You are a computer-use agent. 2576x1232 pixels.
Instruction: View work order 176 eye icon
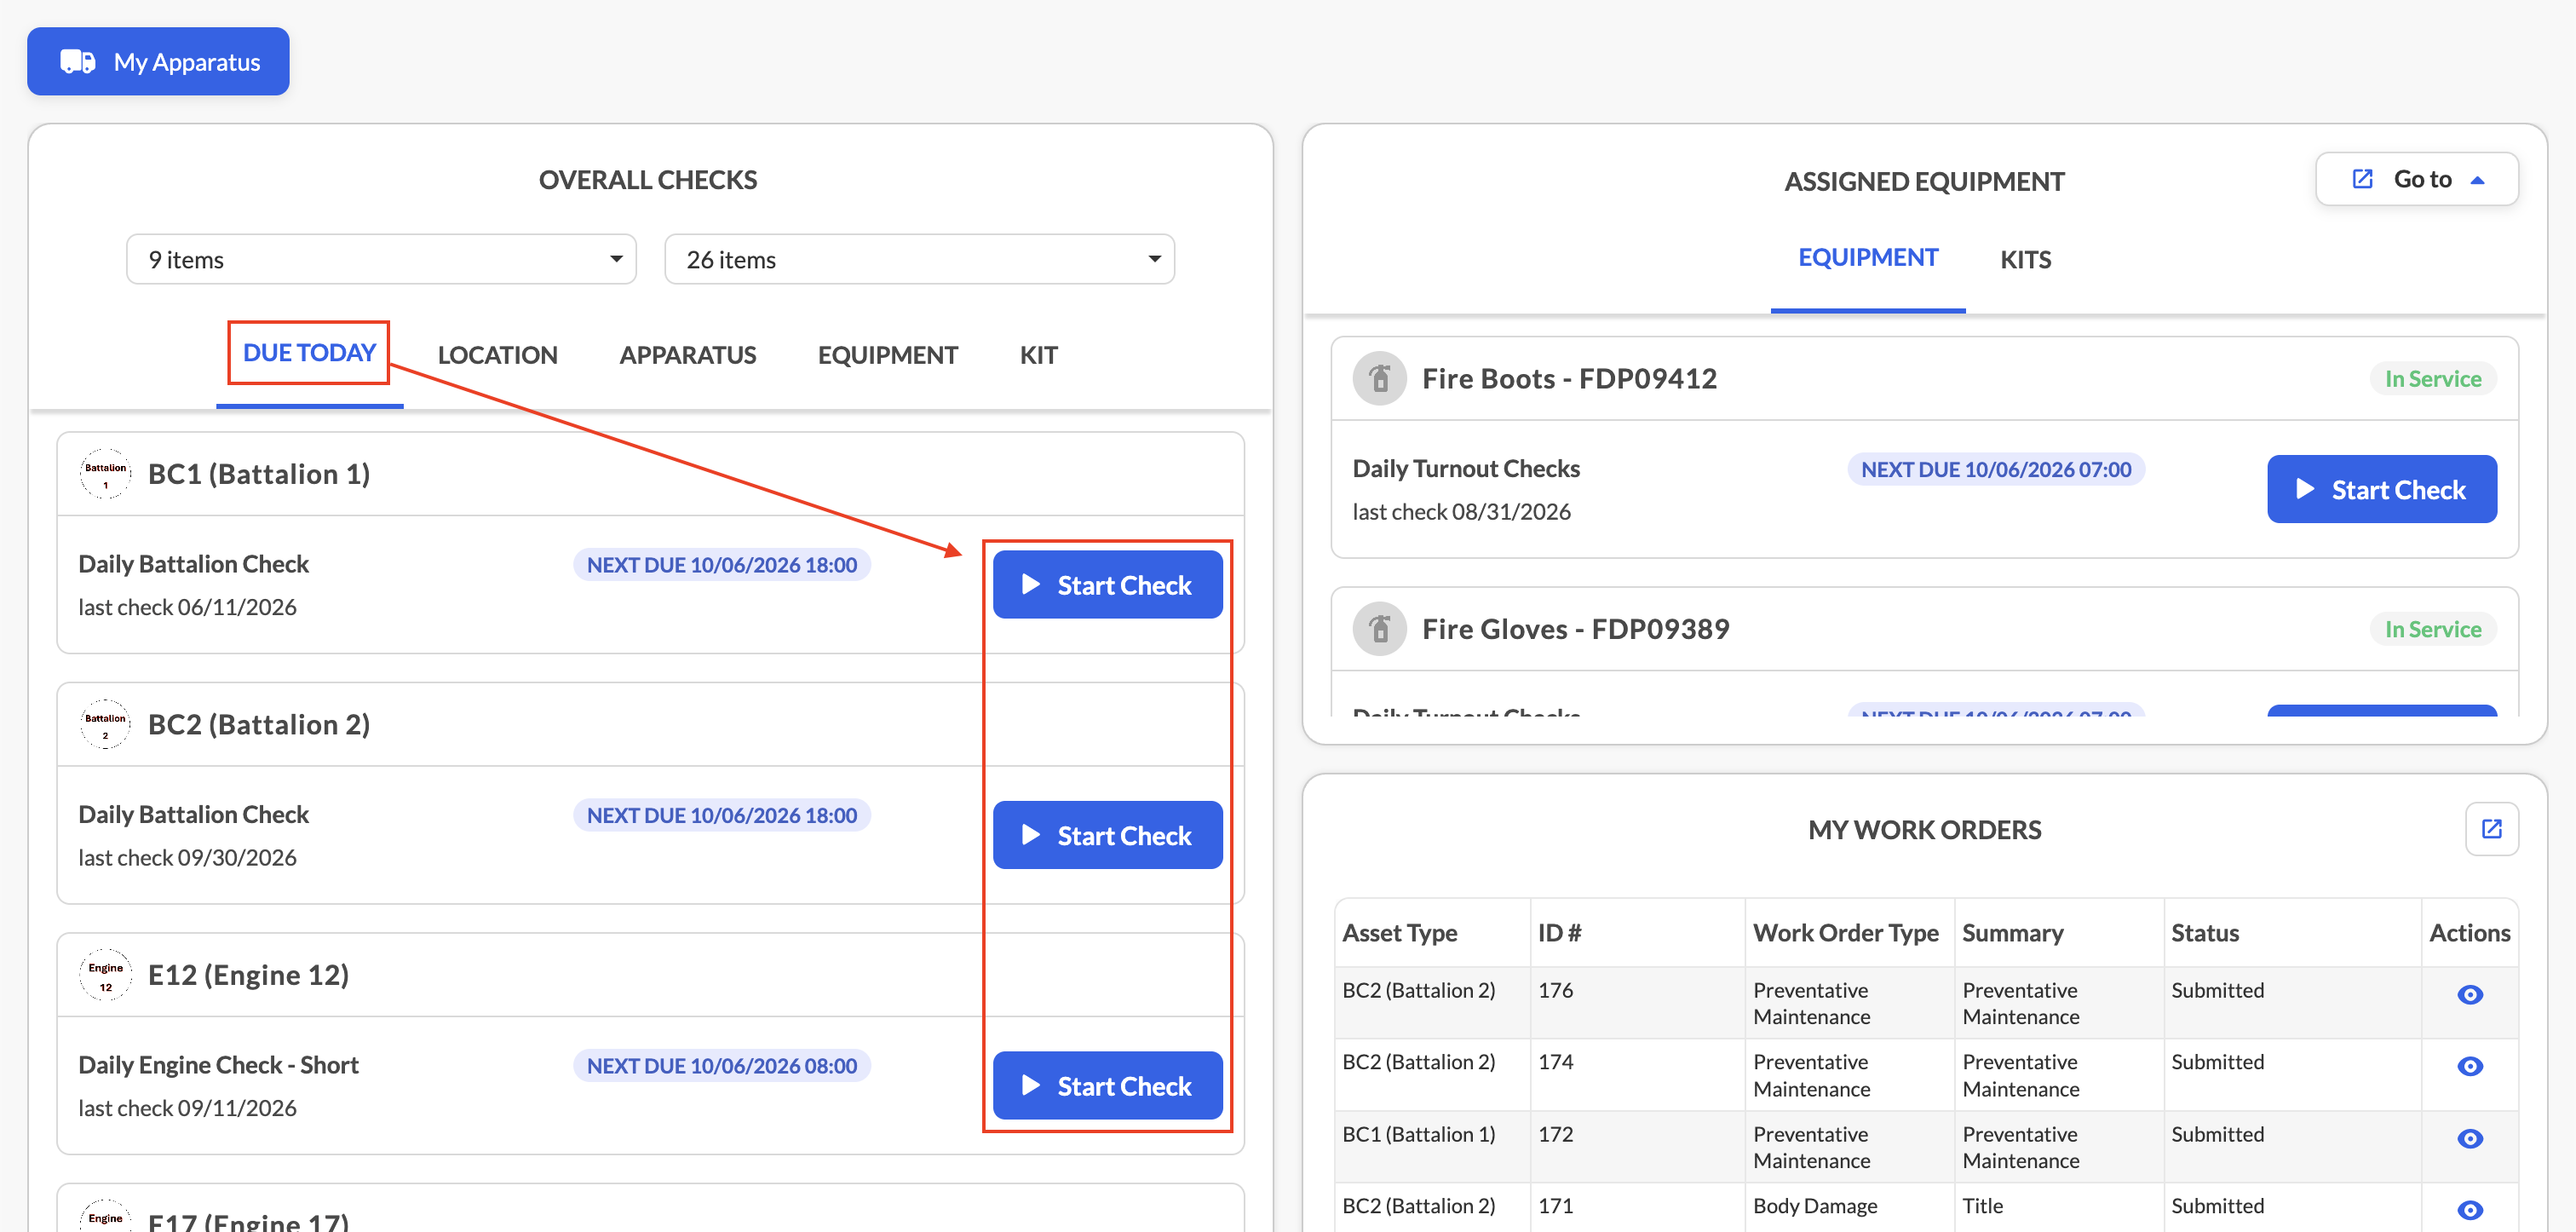2469,994
